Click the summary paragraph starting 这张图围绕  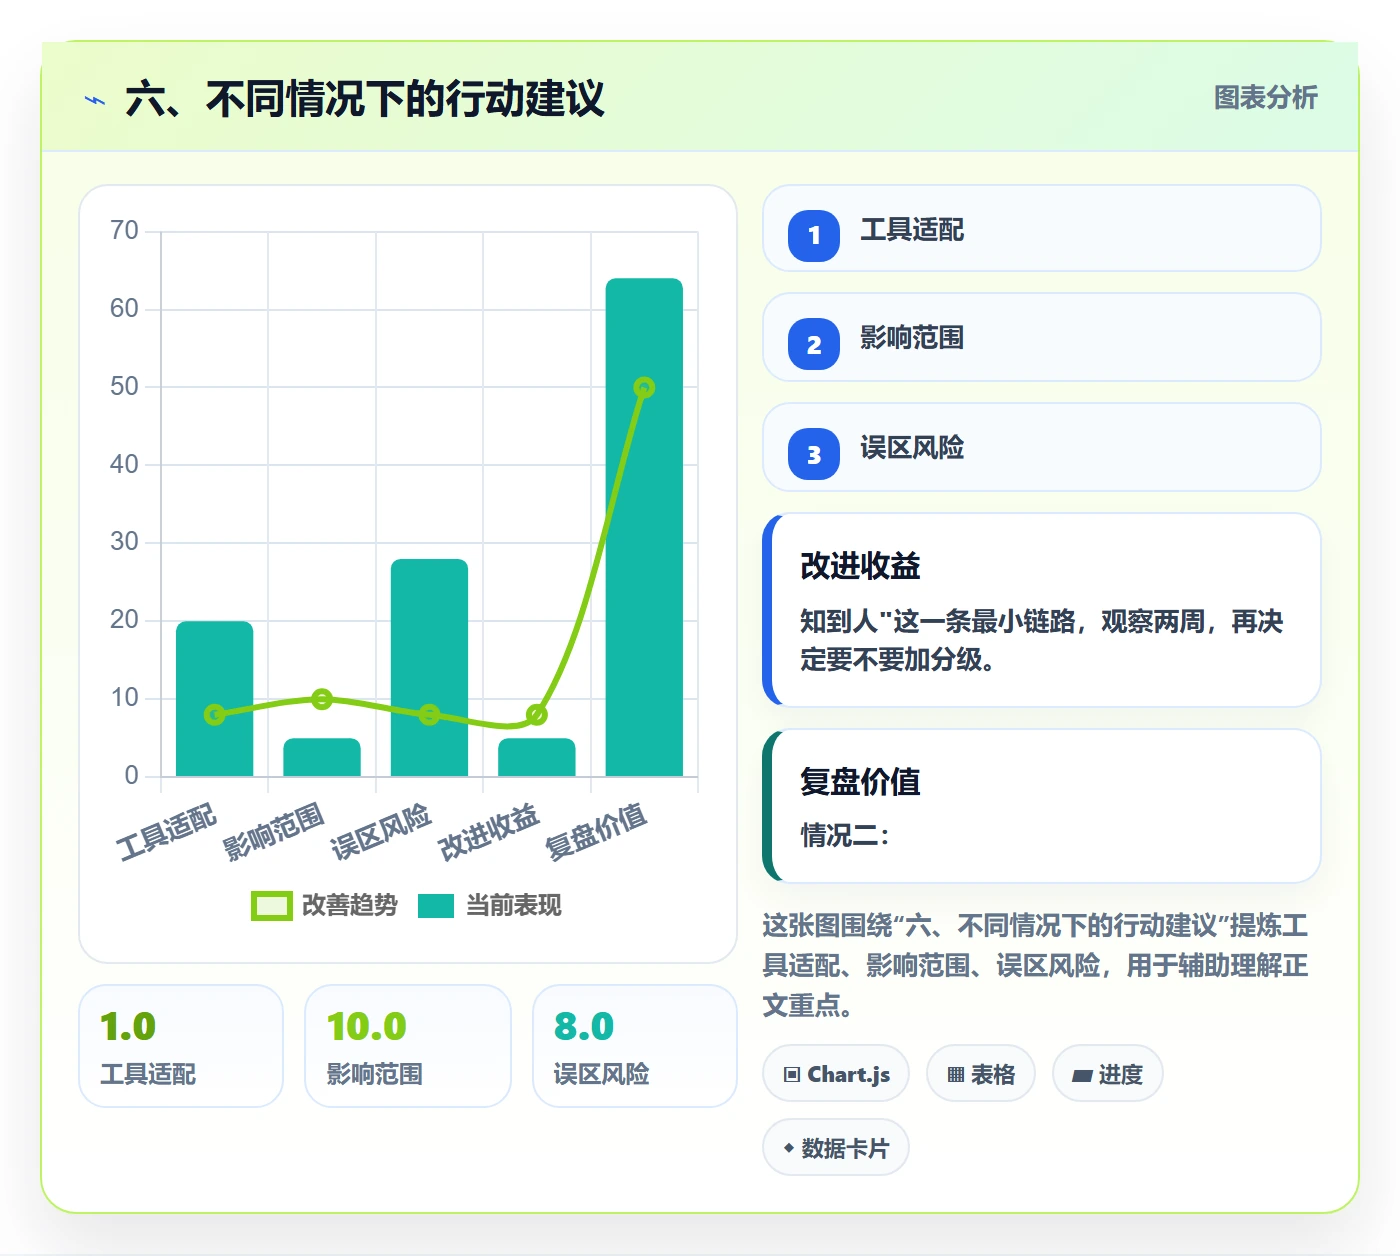tap(1036, 965)
